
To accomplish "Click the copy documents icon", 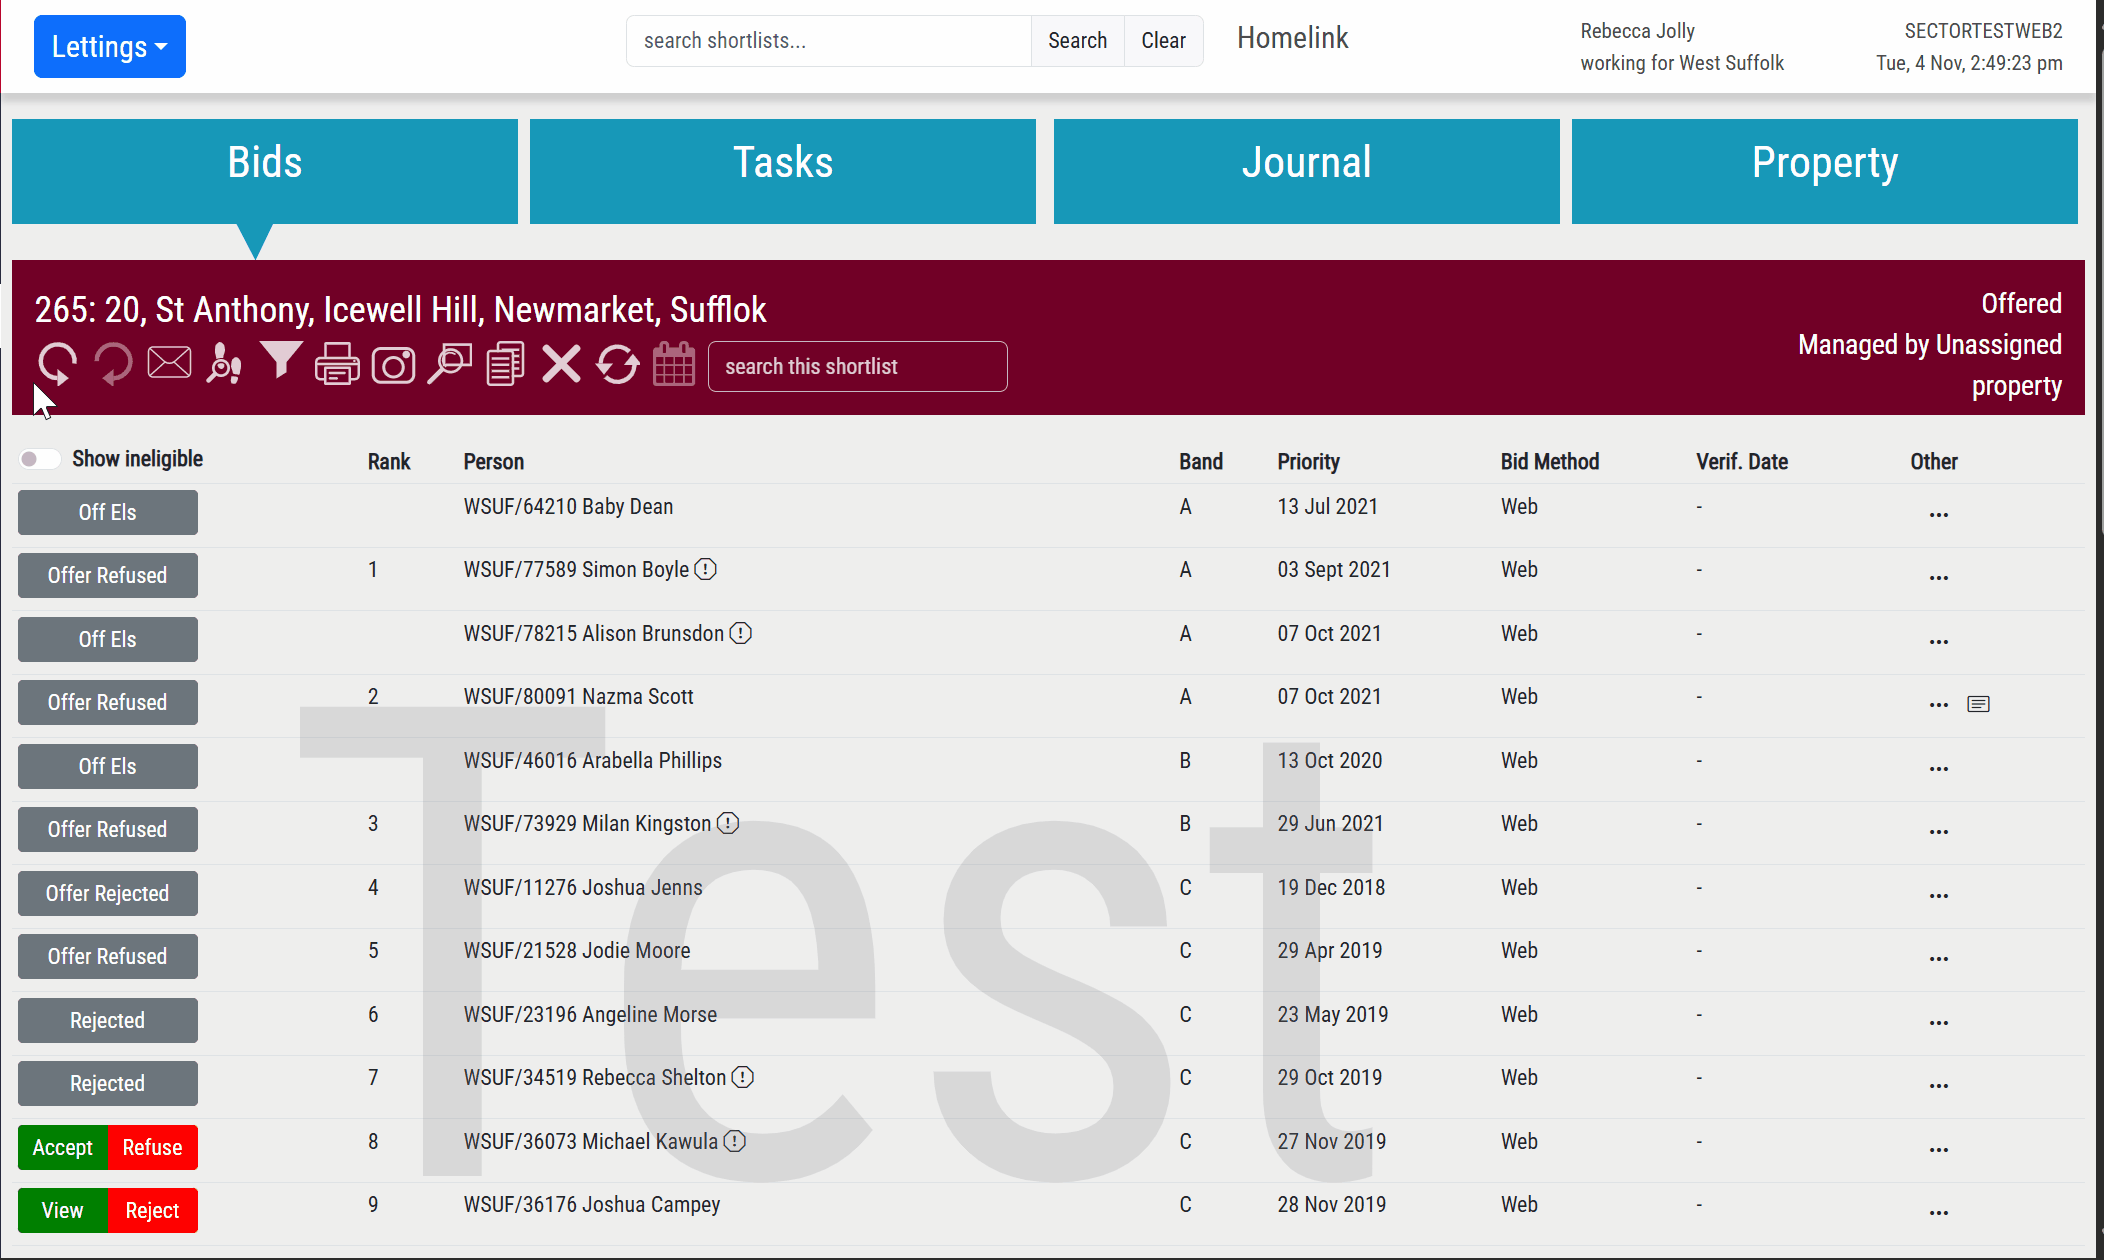I will [506, 364].
